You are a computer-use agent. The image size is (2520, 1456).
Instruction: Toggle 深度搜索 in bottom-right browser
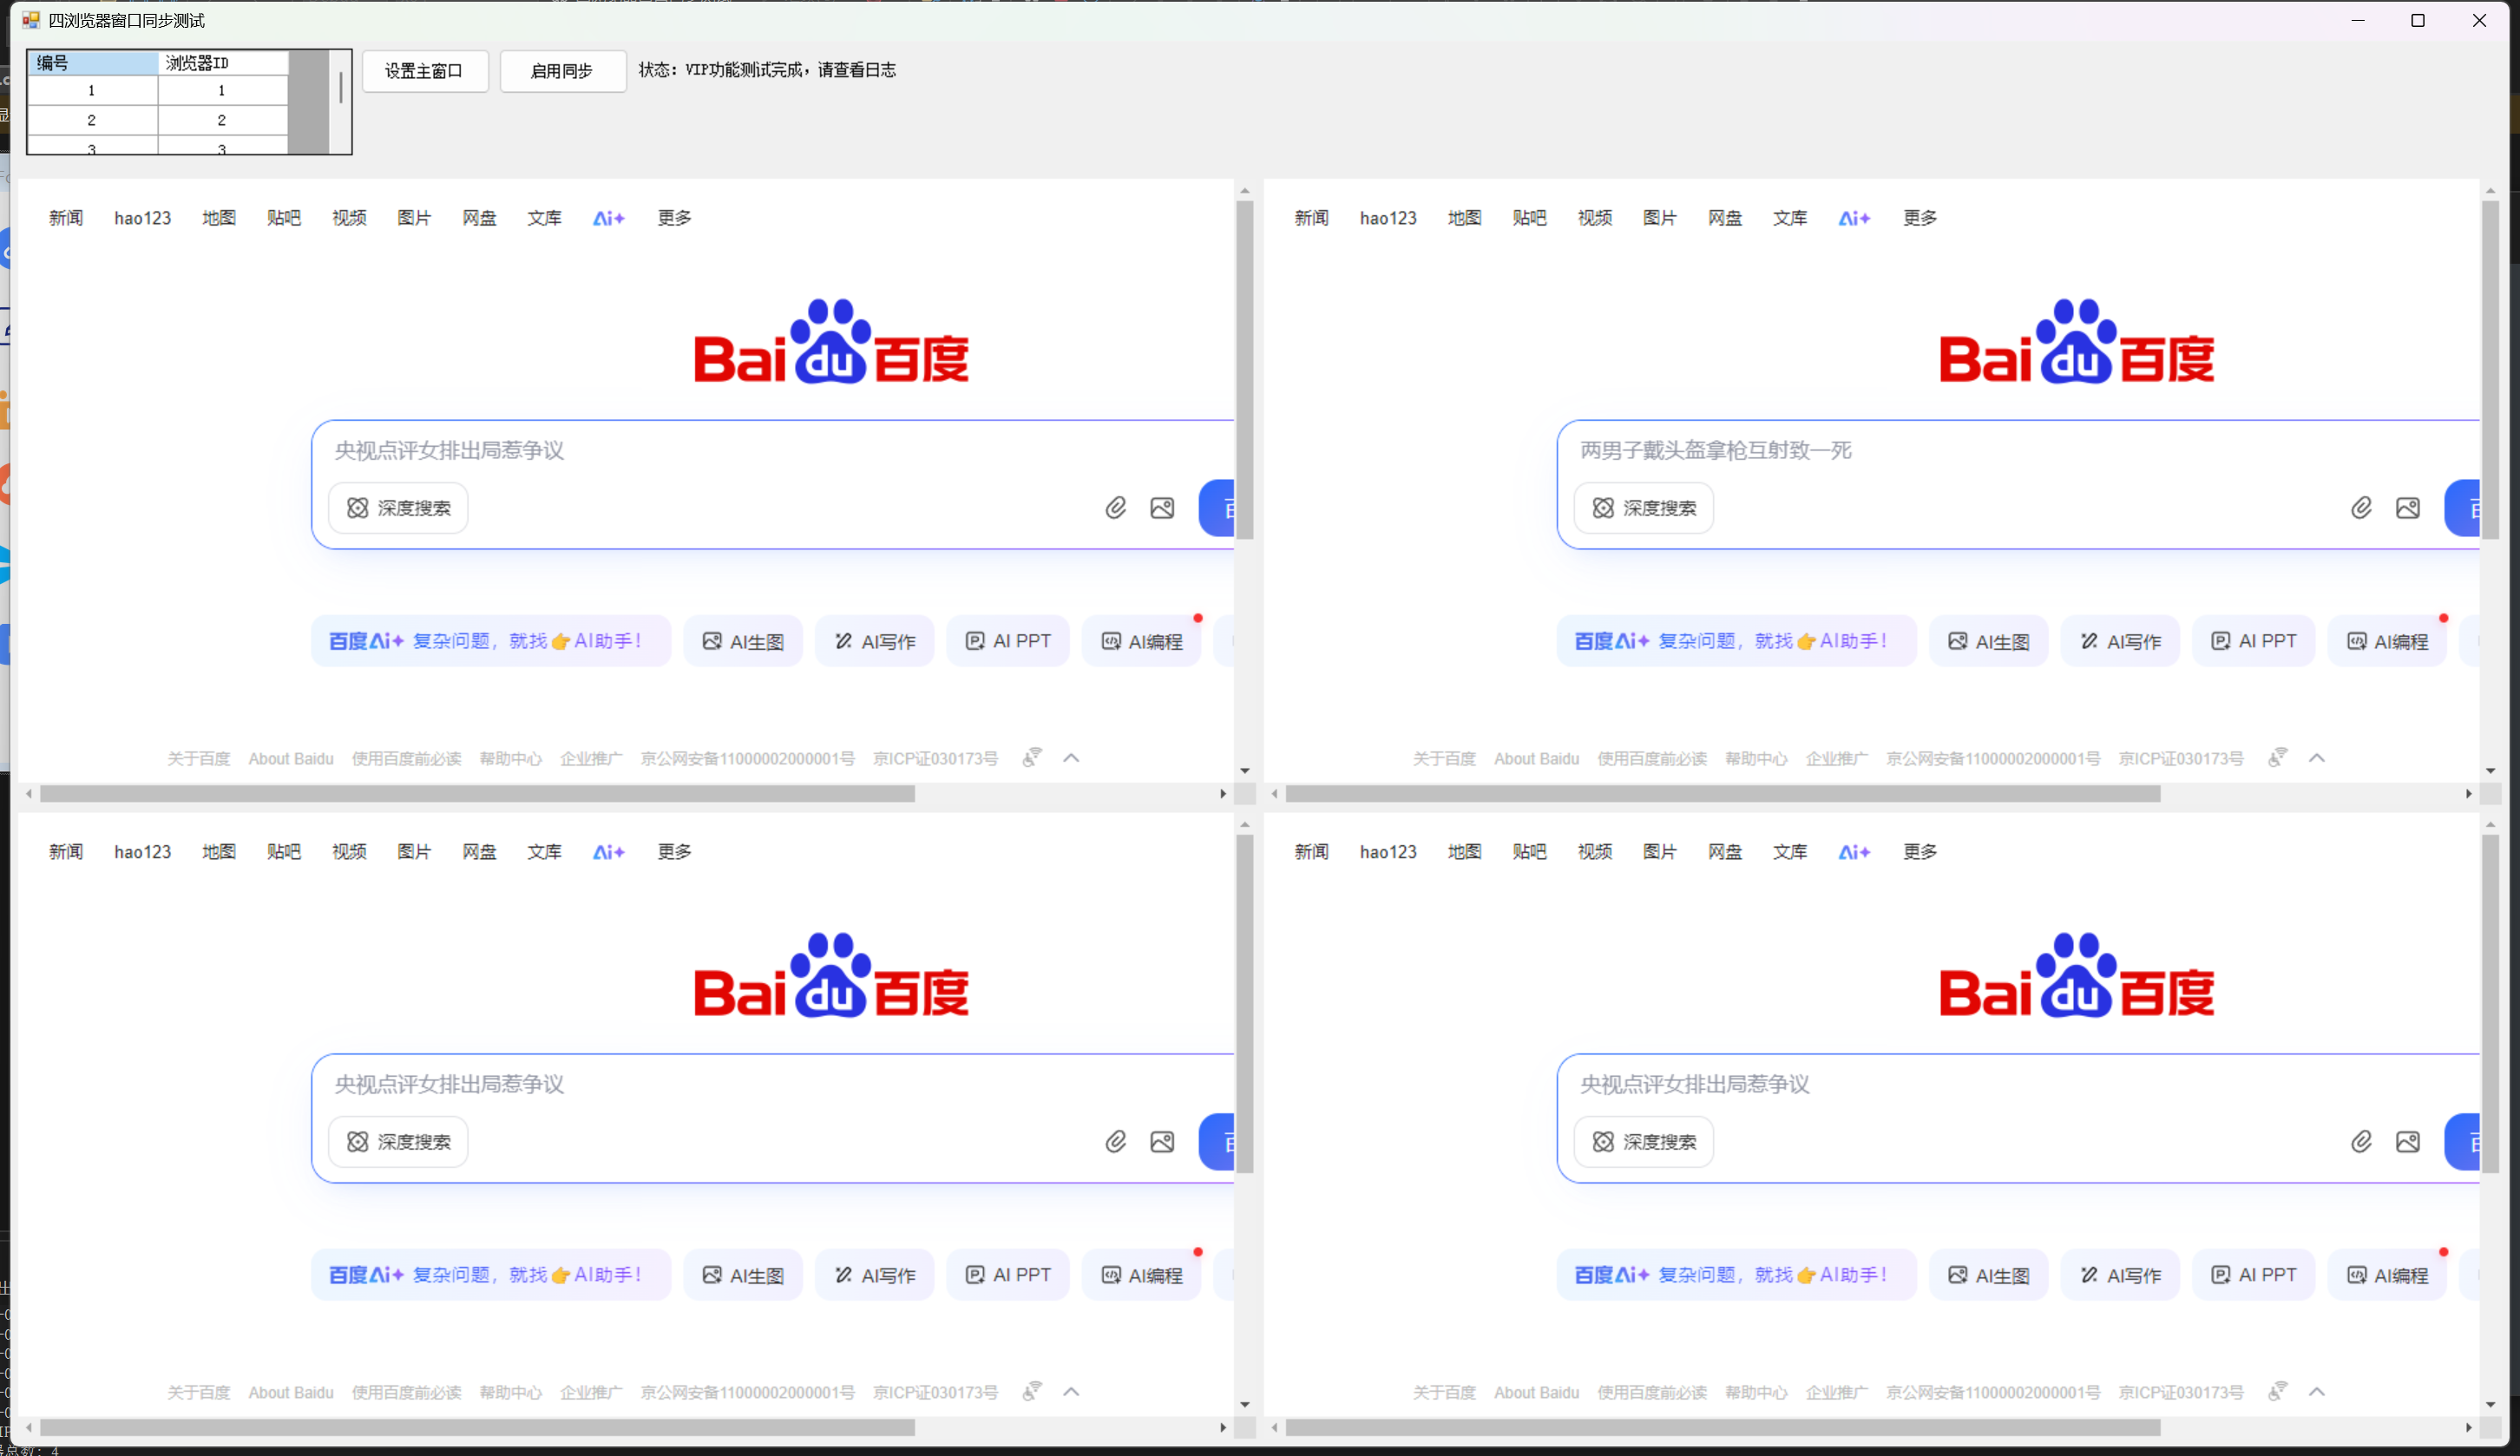click(1643, 1142)
